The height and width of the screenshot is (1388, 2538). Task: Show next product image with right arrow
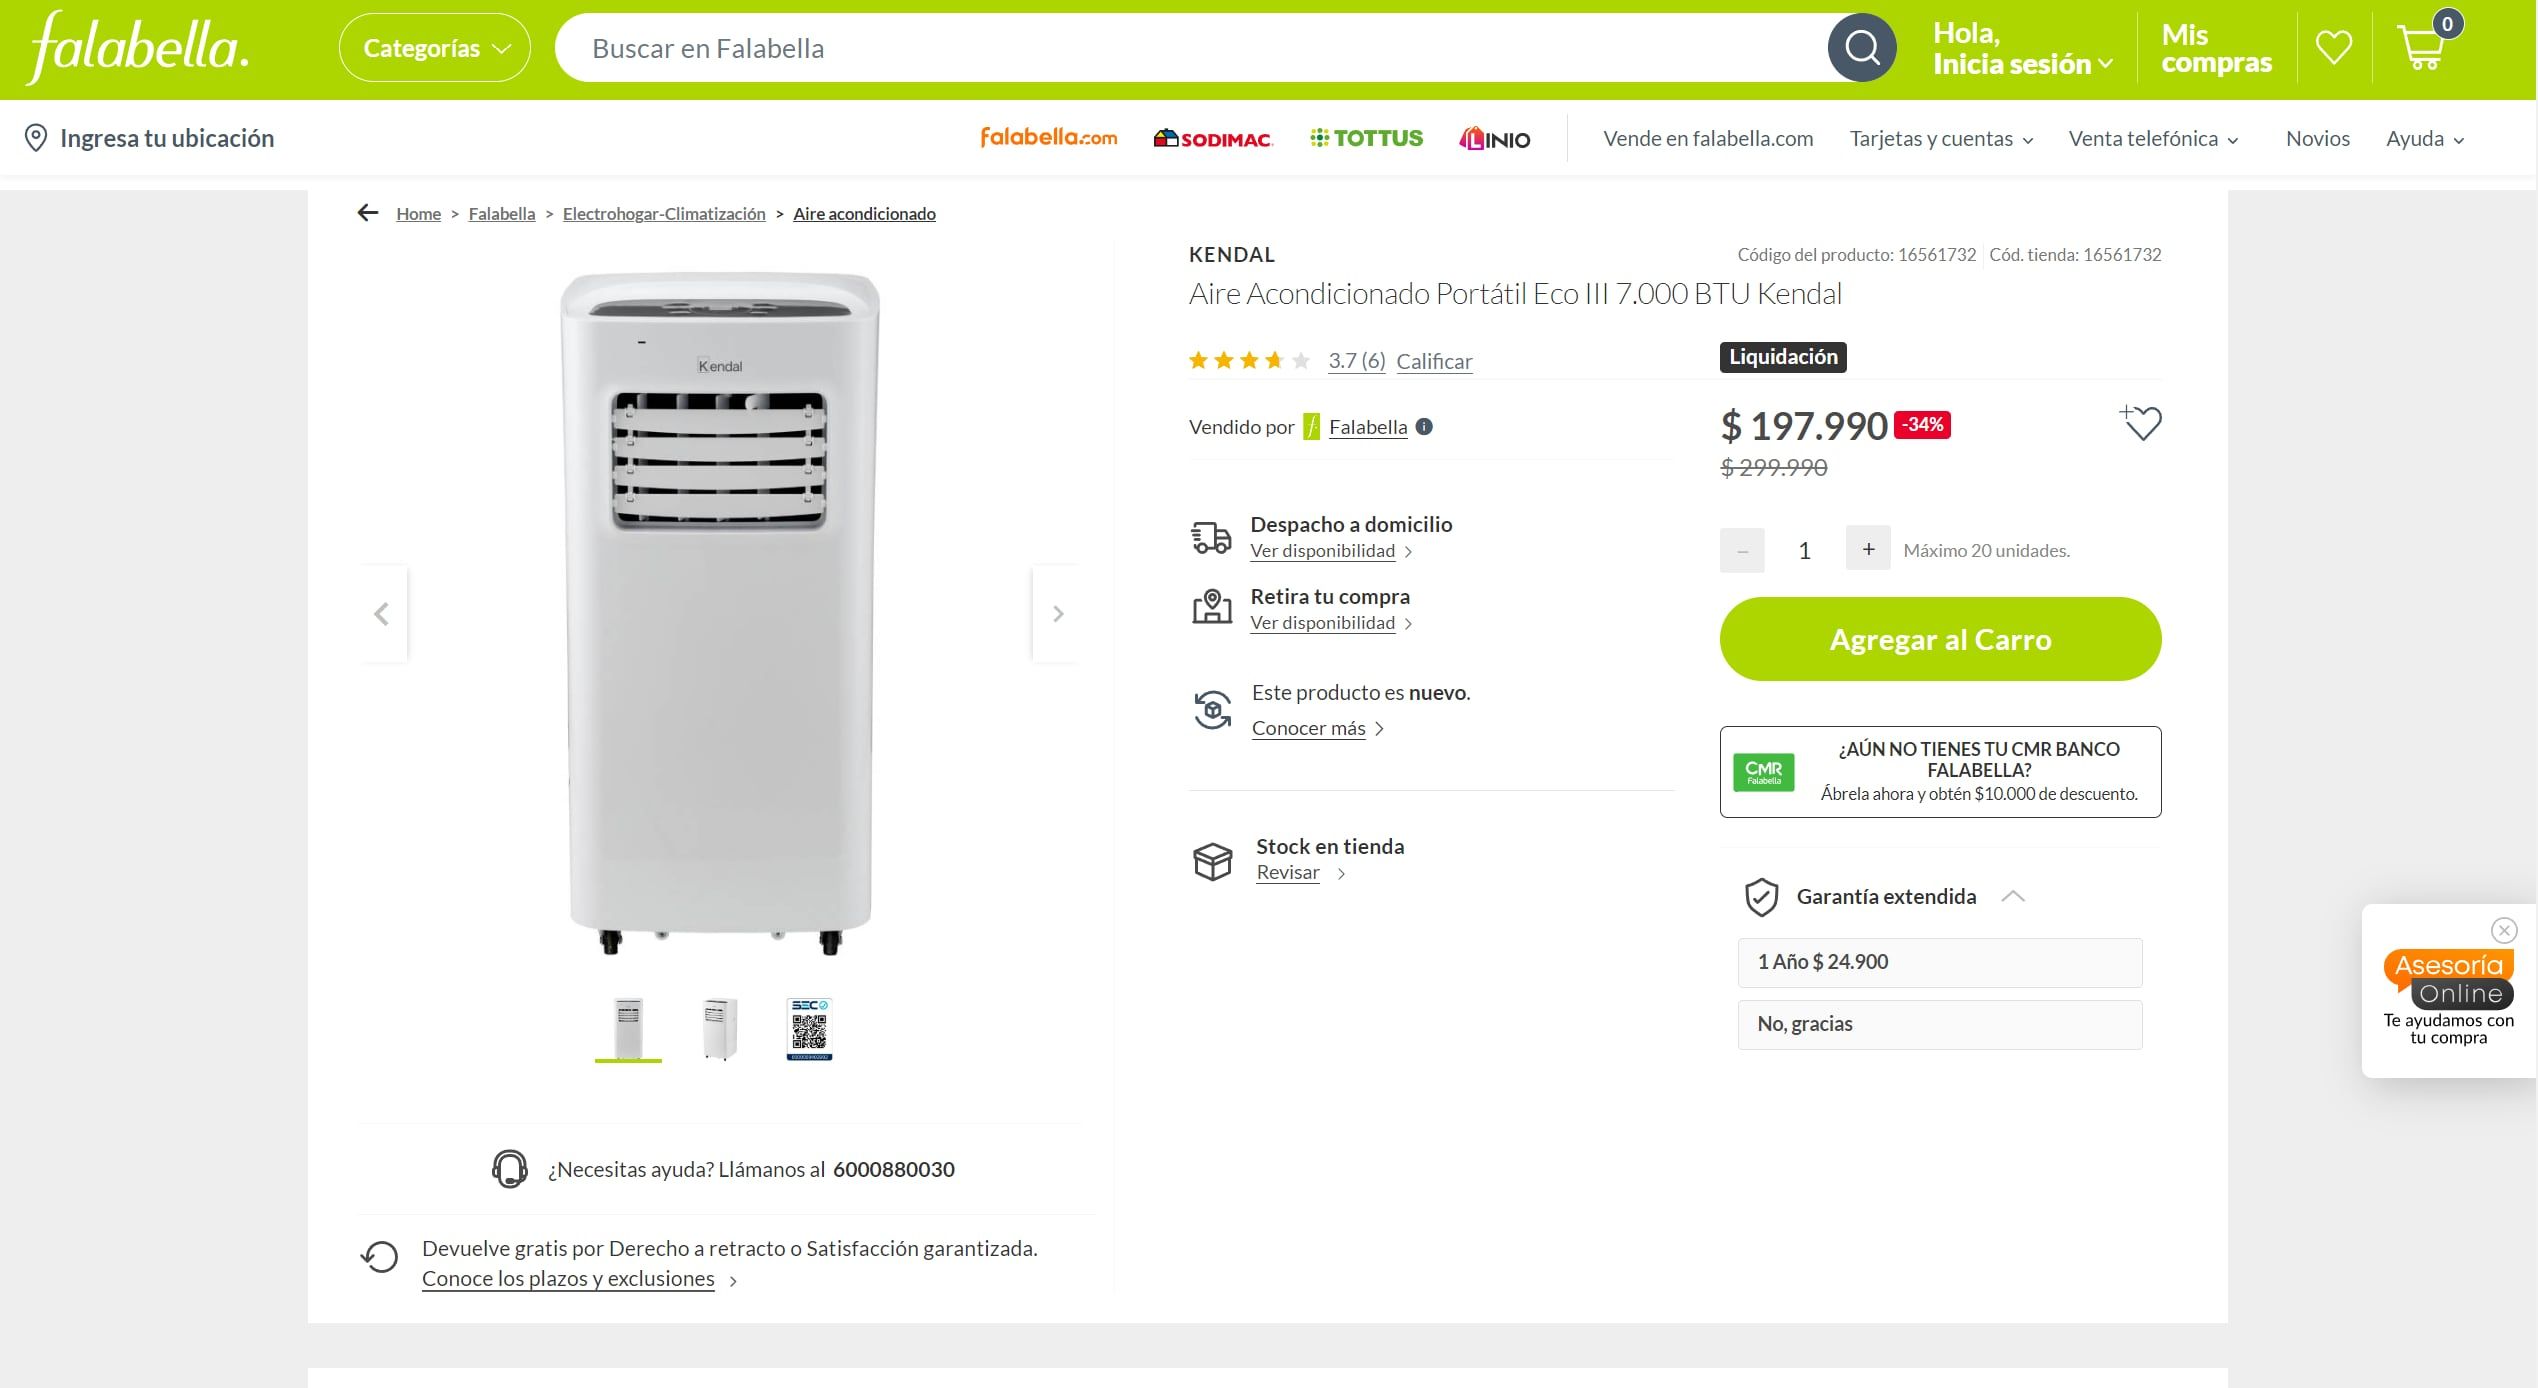[1057, 614]
